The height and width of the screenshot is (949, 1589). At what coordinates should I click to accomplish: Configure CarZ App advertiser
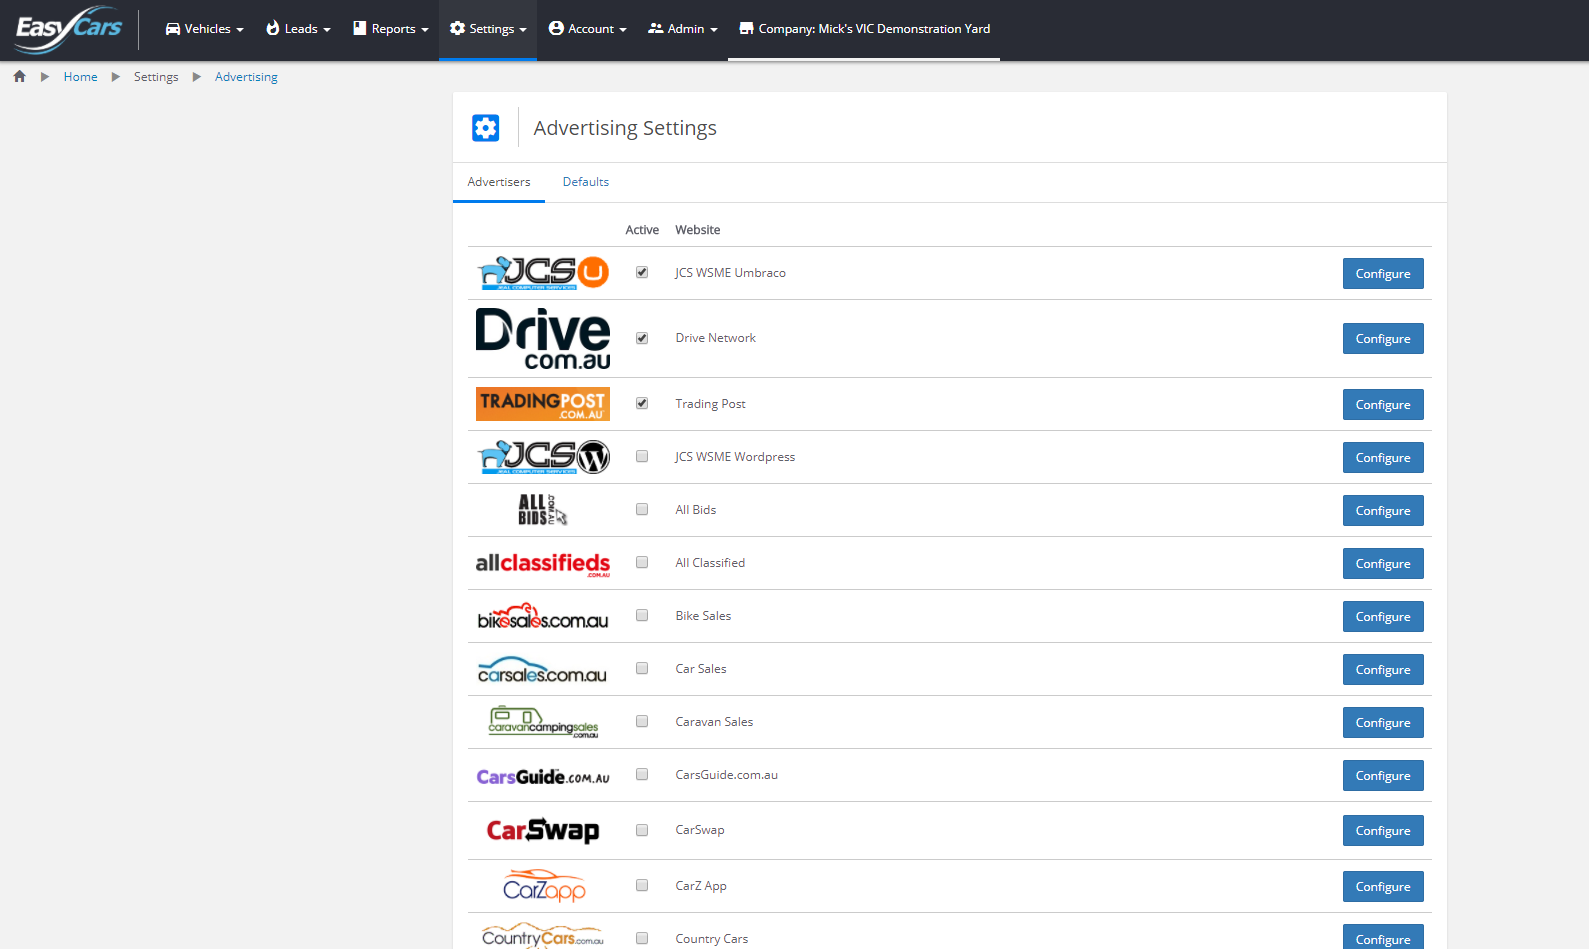[x=1383, y=887]
